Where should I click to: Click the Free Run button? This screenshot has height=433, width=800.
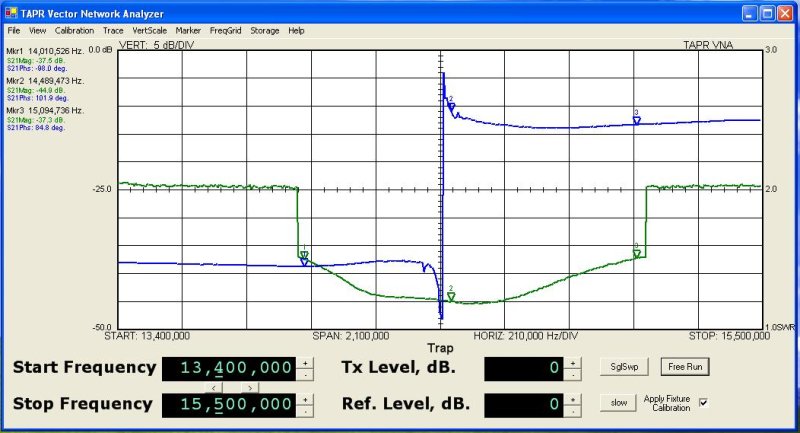pos(685,367)
